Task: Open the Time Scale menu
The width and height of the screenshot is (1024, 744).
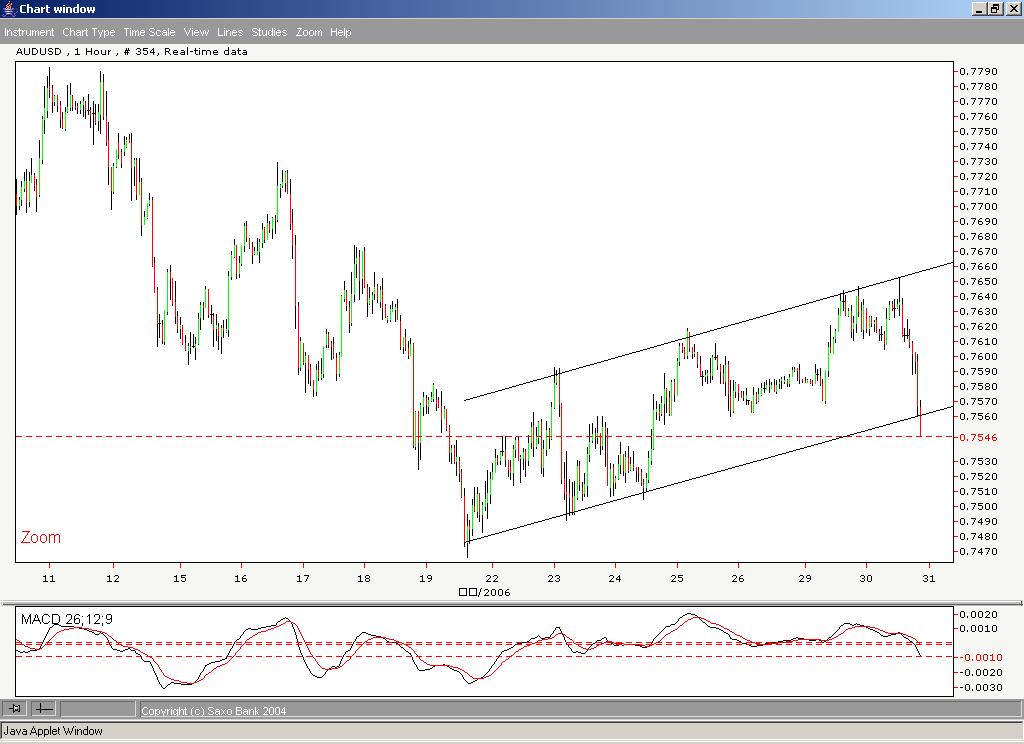Action: (x=148, y=32)
